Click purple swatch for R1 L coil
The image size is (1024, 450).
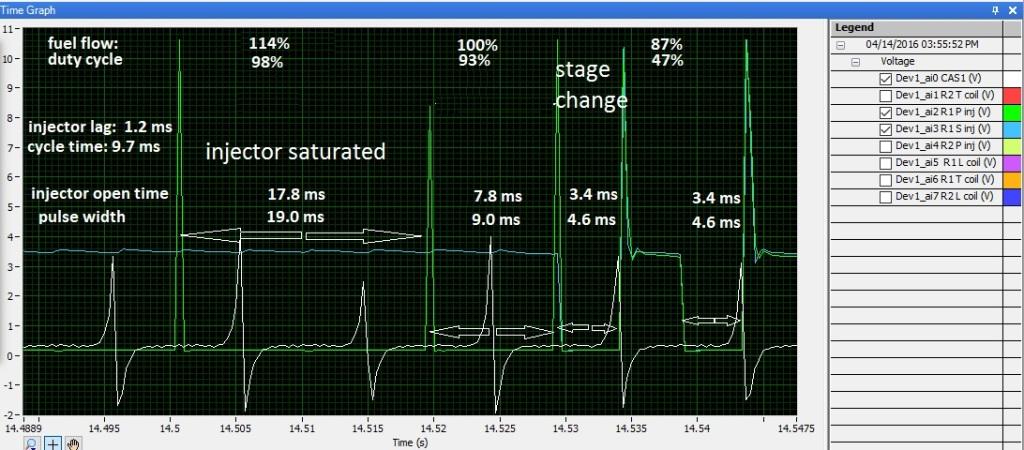click(x=1012, y=162)
